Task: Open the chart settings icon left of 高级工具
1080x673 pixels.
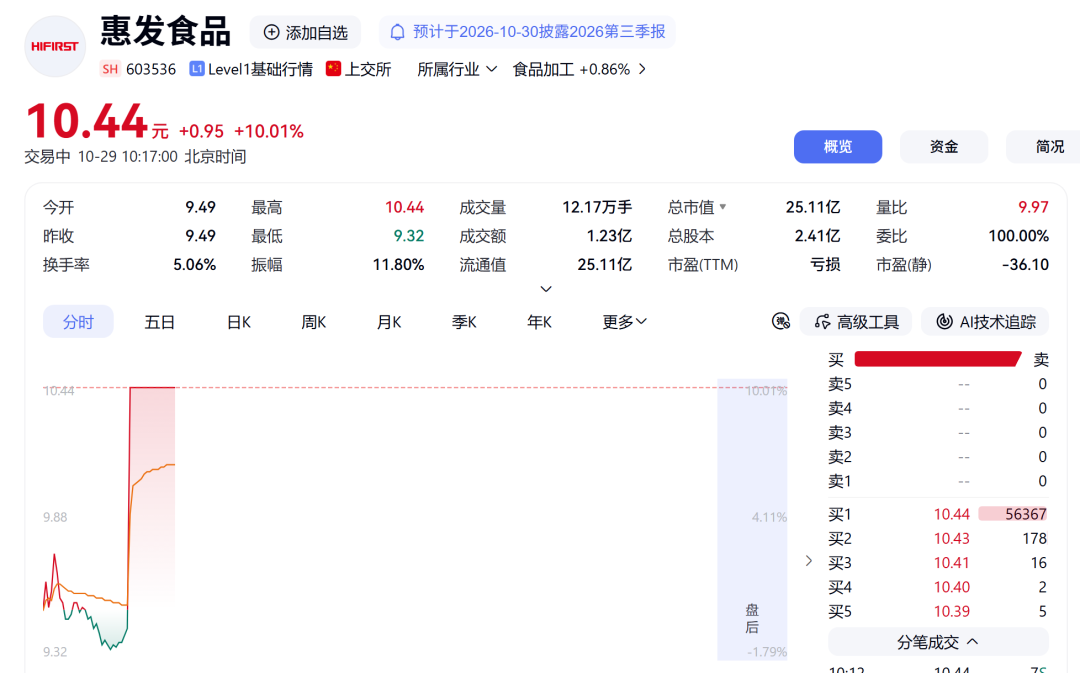Action: [x=781, y=321]
